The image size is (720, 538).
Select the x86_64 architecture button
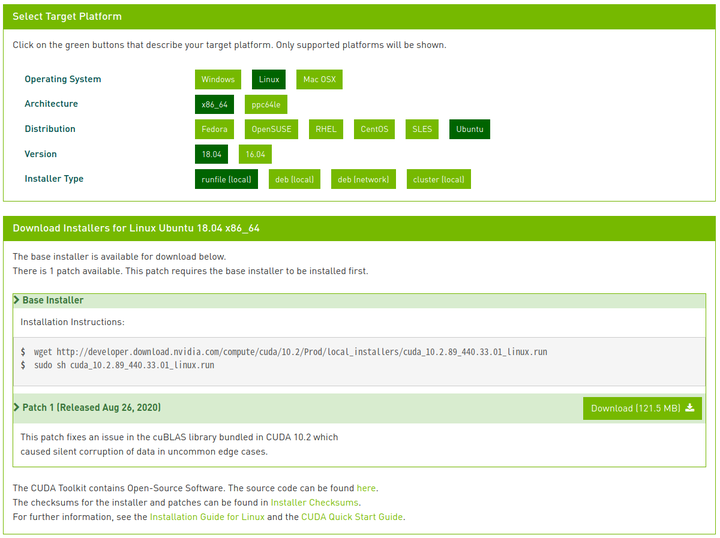coord(214,105)
